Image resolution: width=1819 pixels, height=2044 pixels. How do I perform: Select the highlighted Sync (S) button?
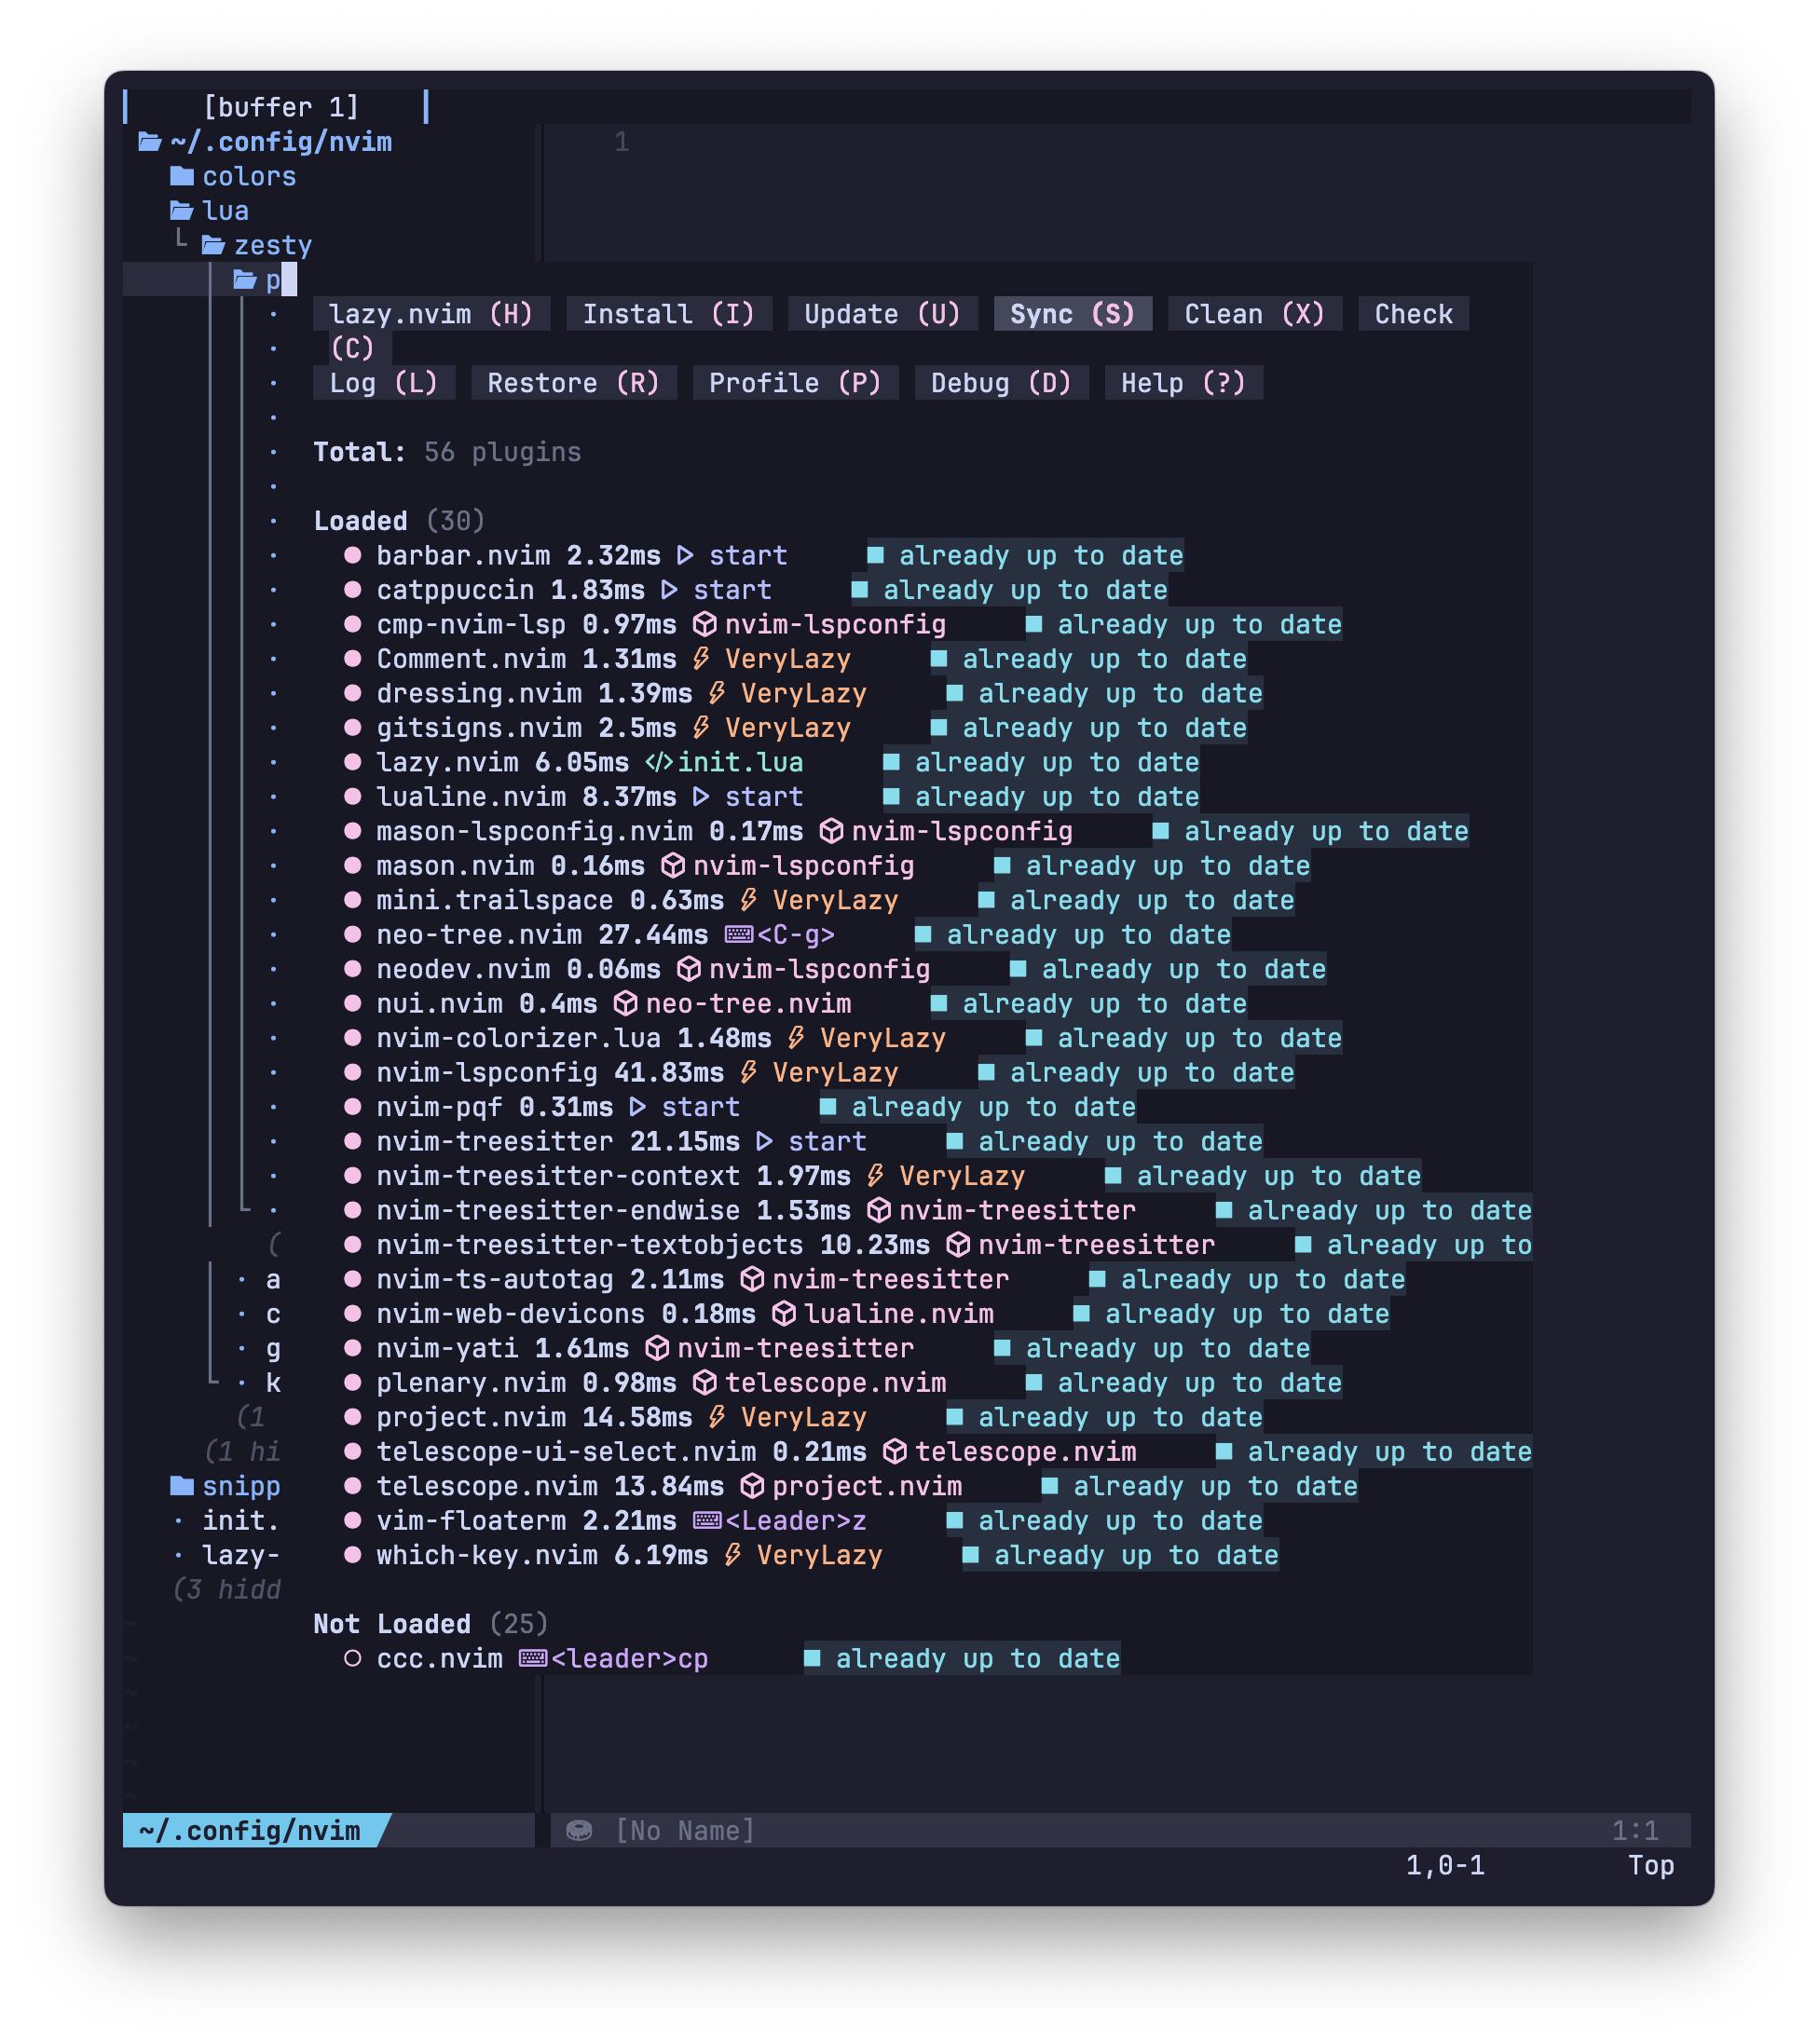(1072, 314)
